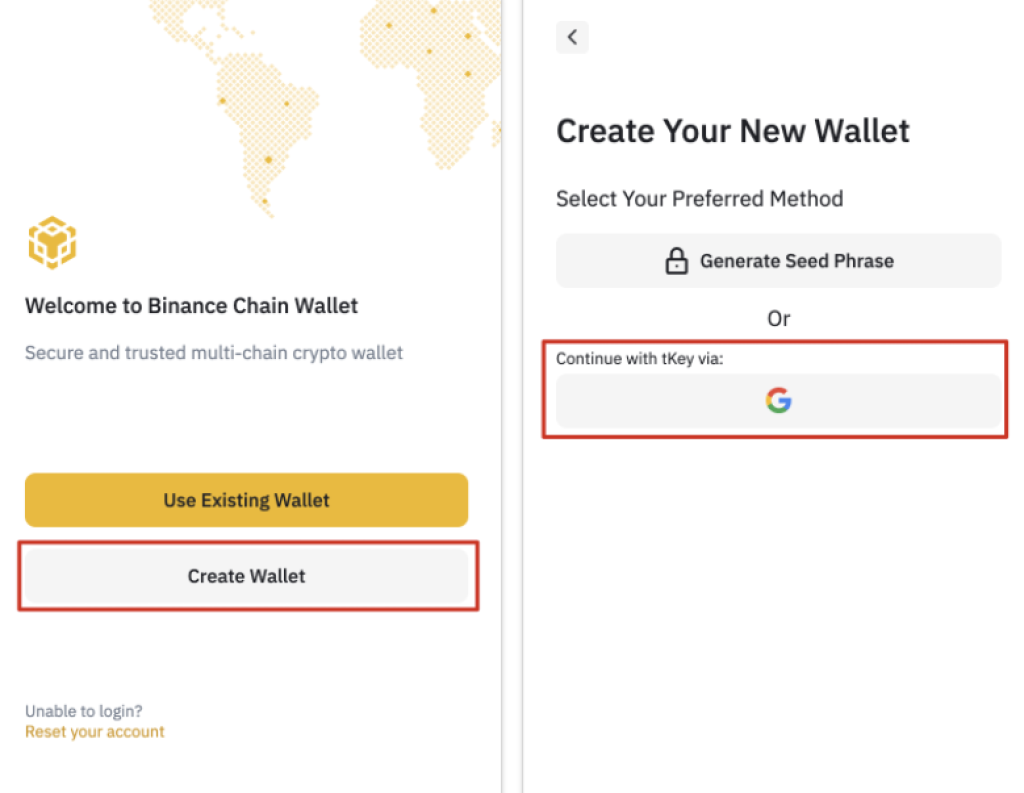Click the Welcome to Binance Chain Wallet heading
The image size is (1024, 793).
(191, 306)
